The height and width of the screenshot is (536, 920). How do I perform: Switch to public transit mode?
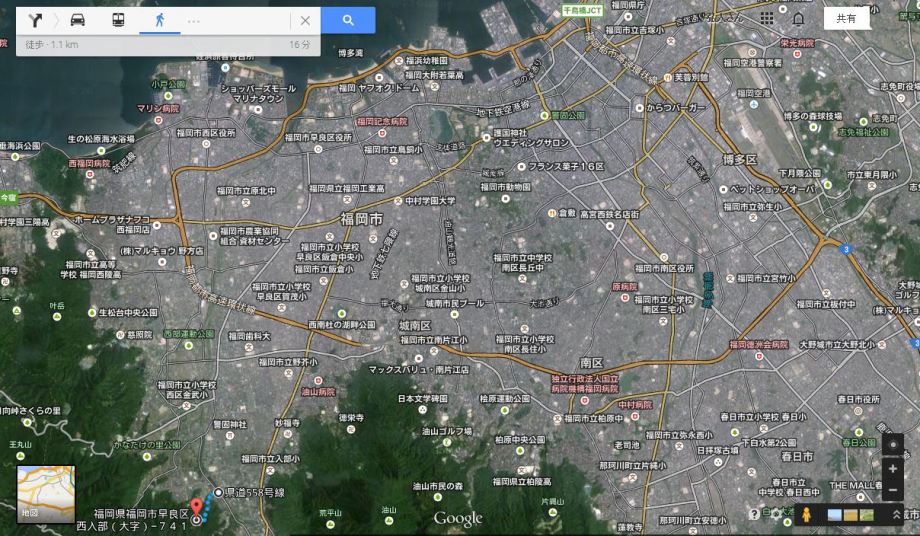coord(118,20)
